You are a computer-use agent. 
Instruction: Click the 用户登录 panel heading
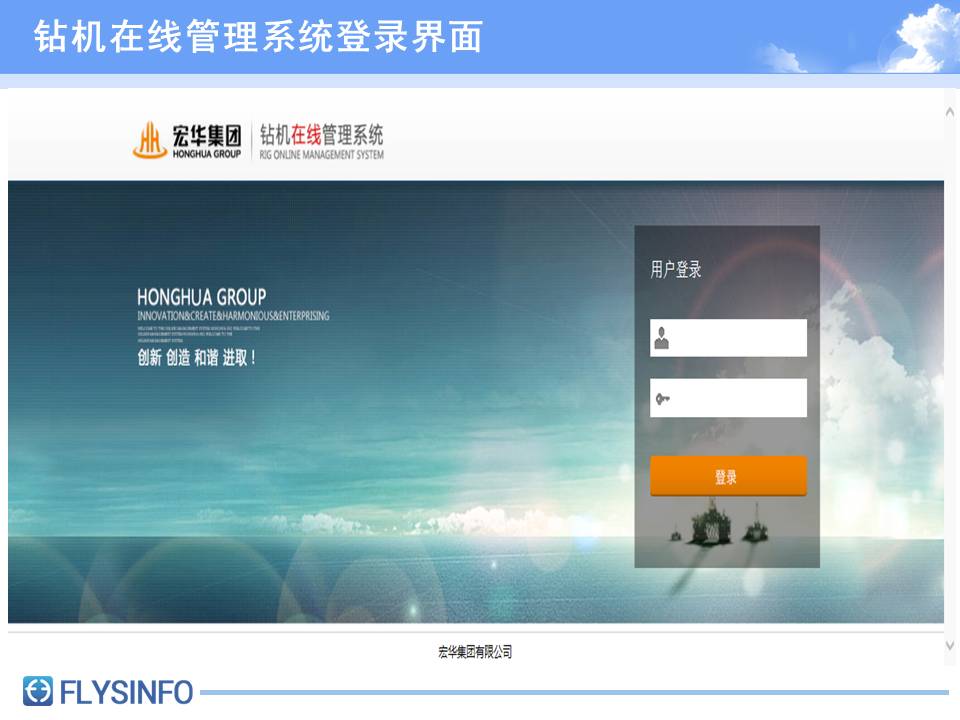coord(675,269)
